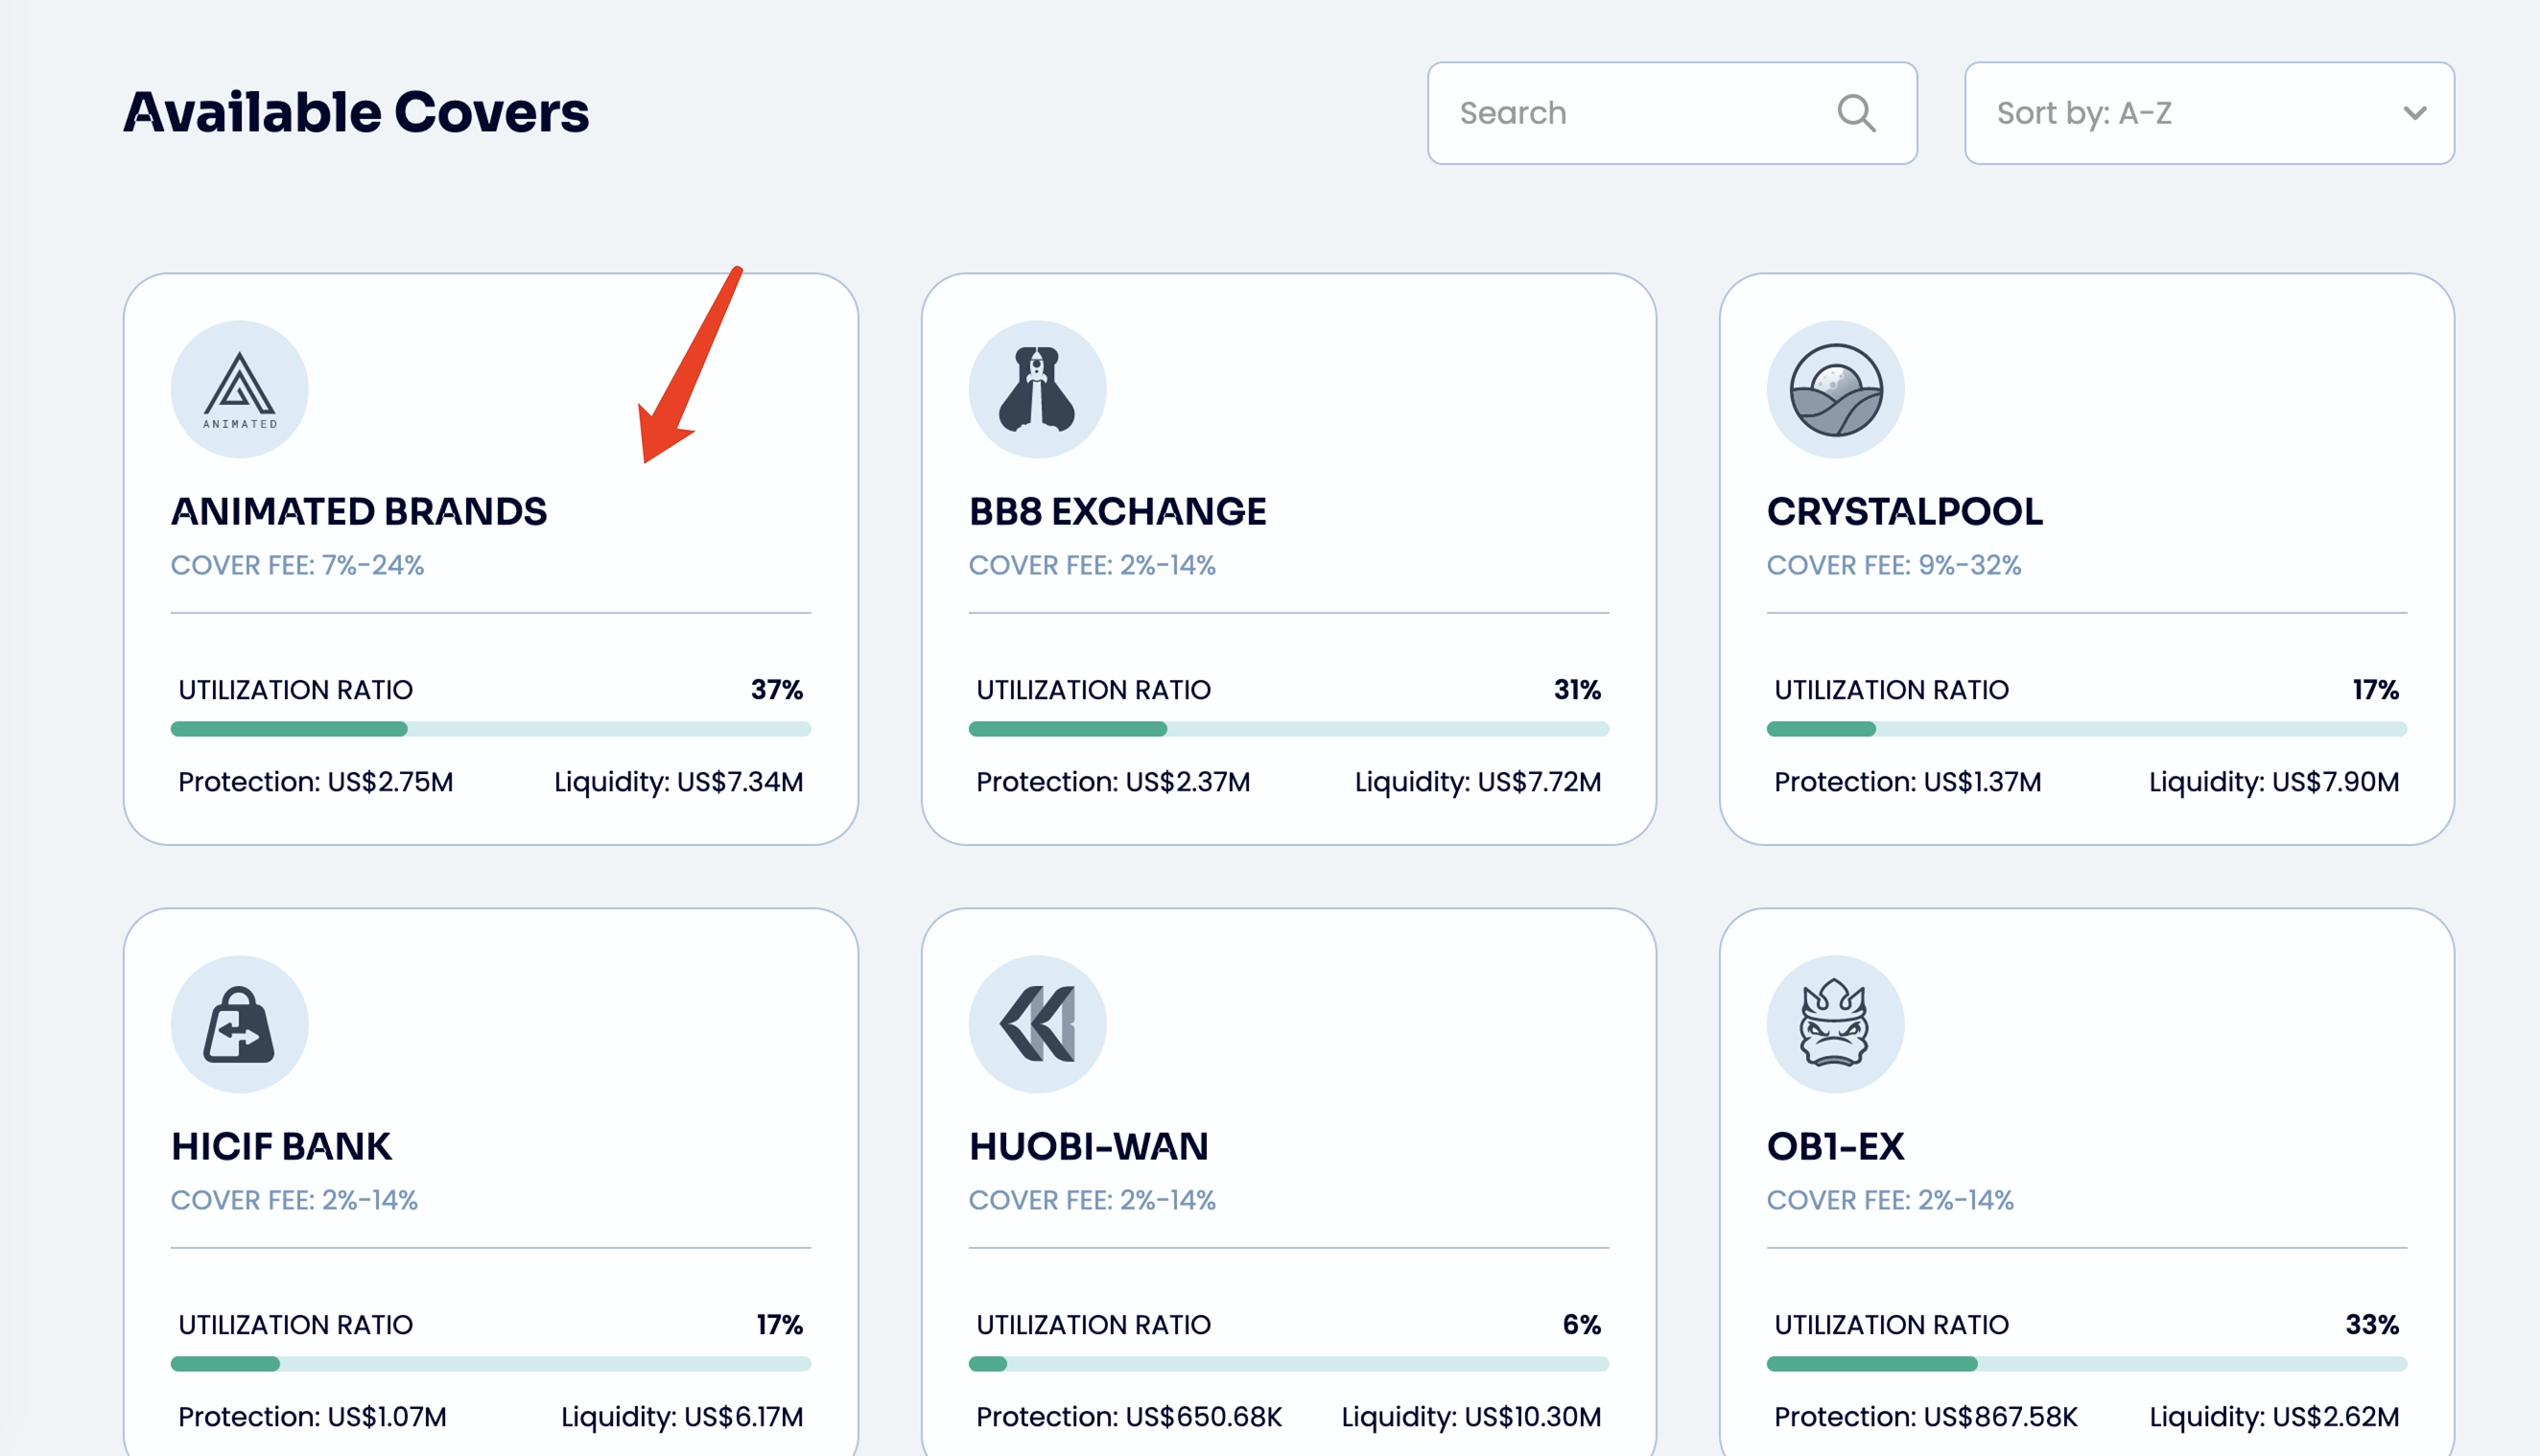The width and height of the screenshot is (2540, 1456).
Task: Click the magnifying glass search icon
Action: tap(1856, 113)
